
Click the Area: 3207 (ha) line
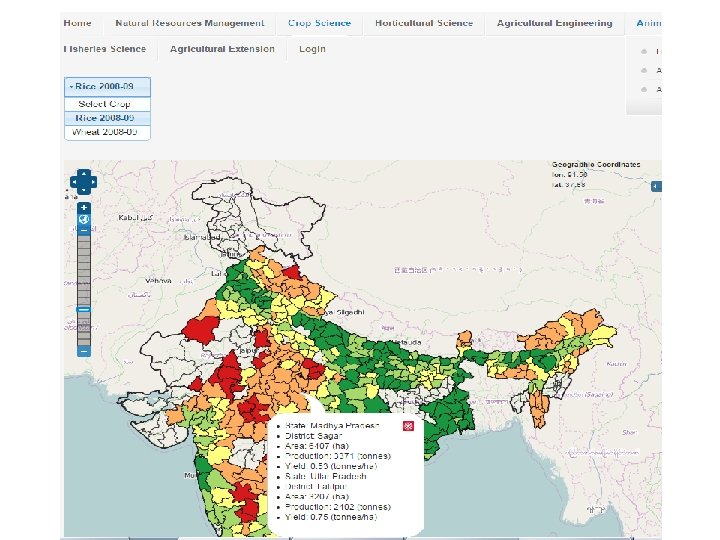click(x=317, y=496)
